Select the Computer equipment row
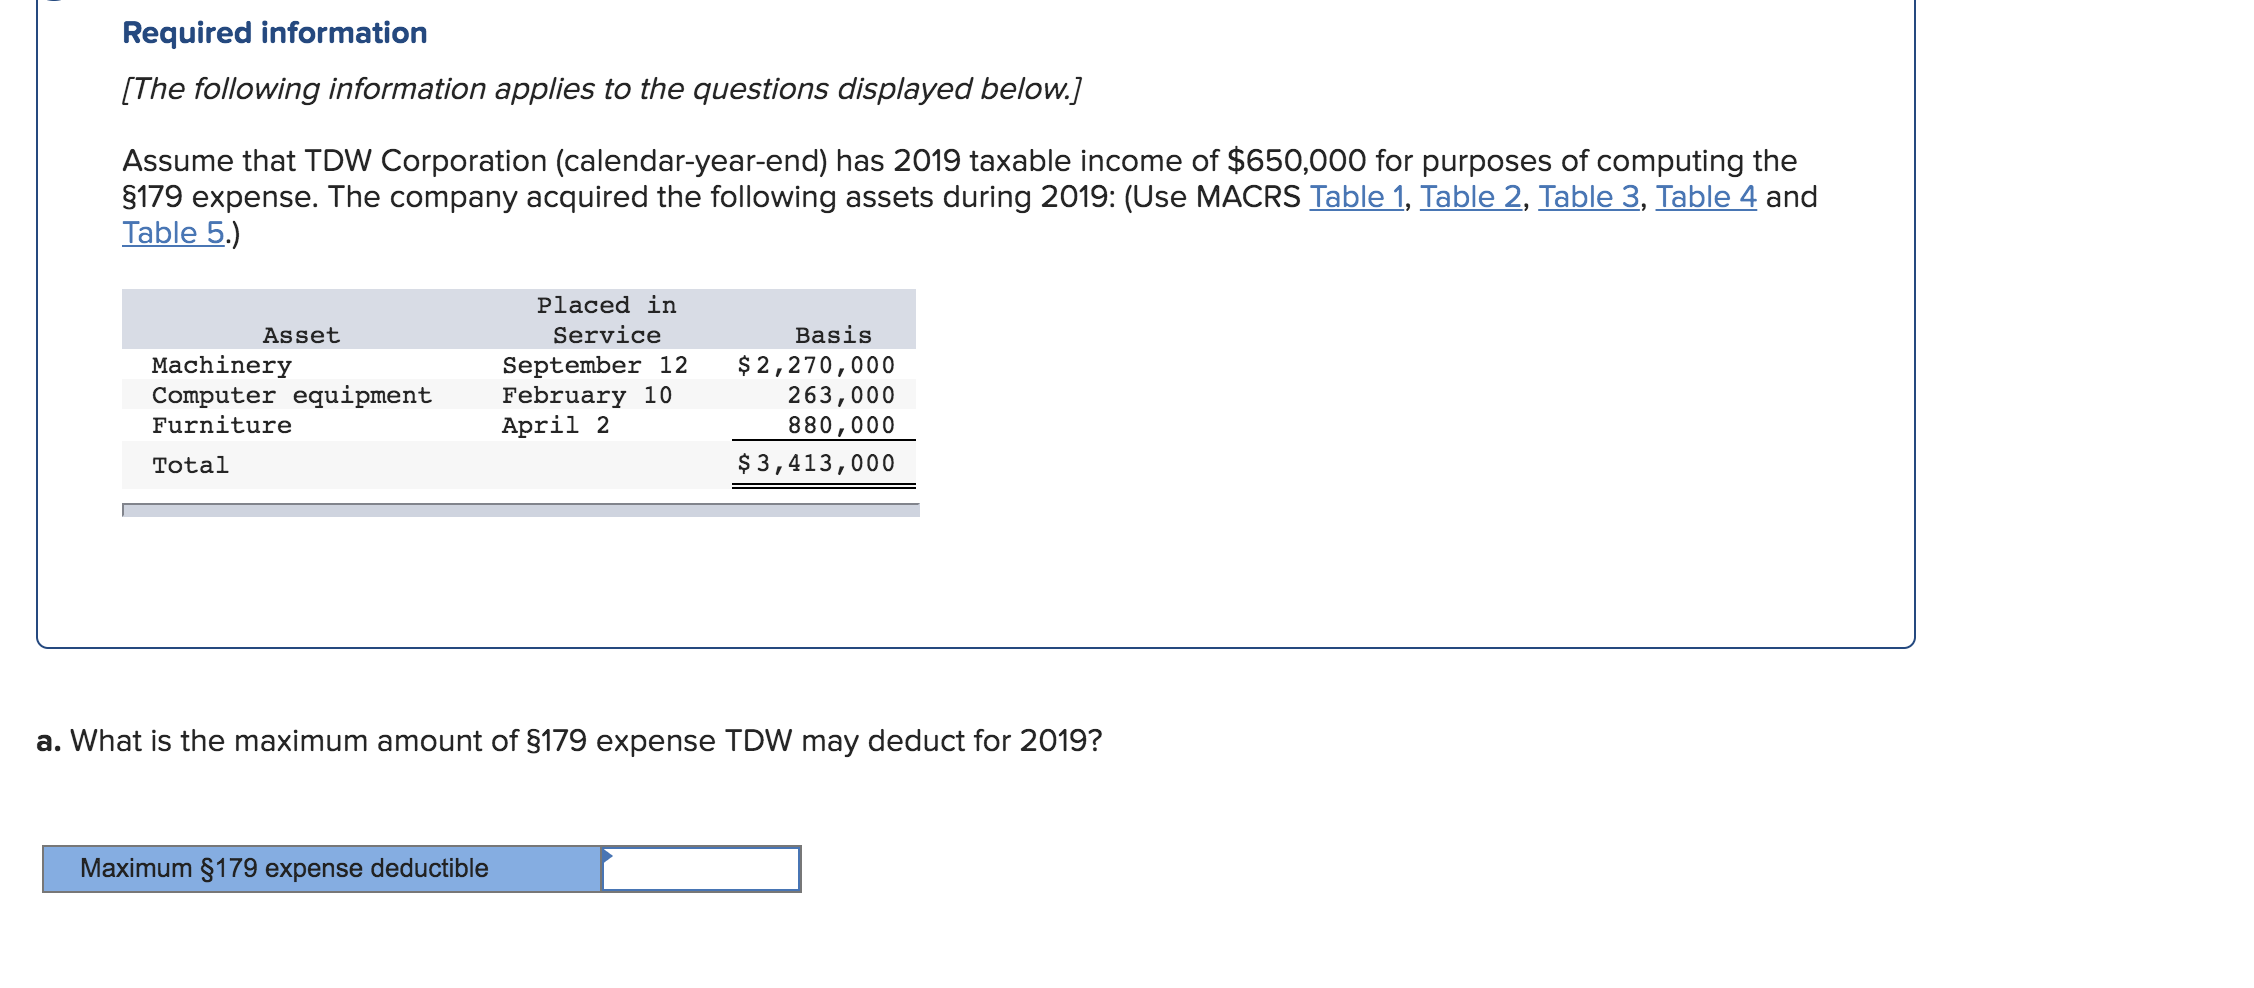 click(291, 395)
